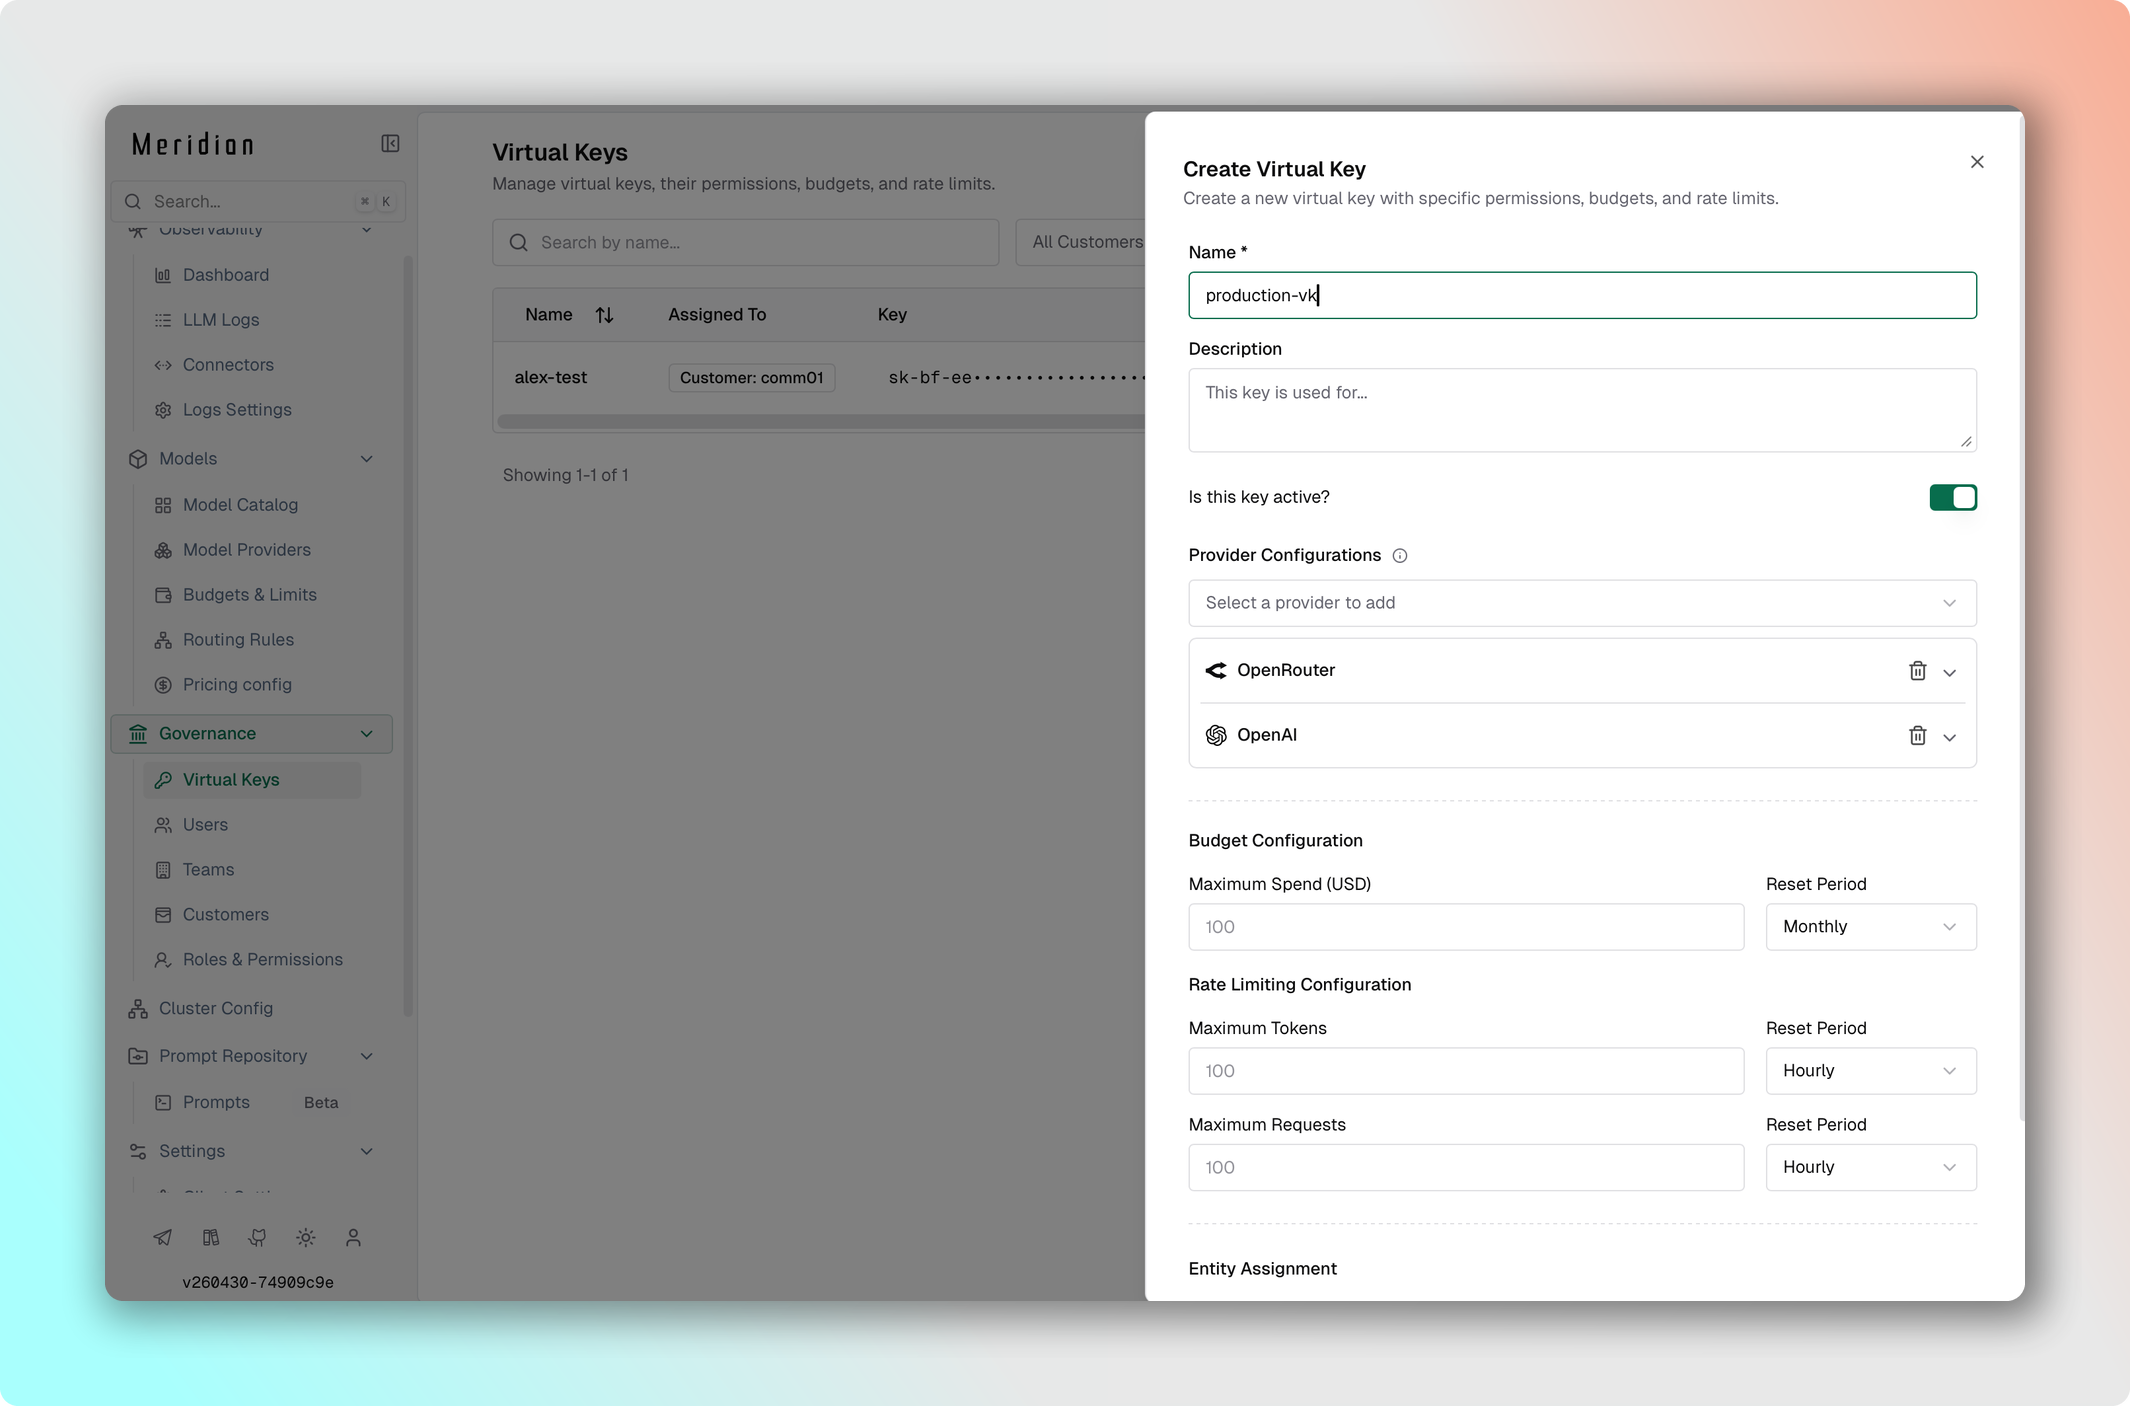The width and height of the screenshot is (2130, 1406).
Task: Select Virtual Keys in the sidebar
Action: click(252, 780)
